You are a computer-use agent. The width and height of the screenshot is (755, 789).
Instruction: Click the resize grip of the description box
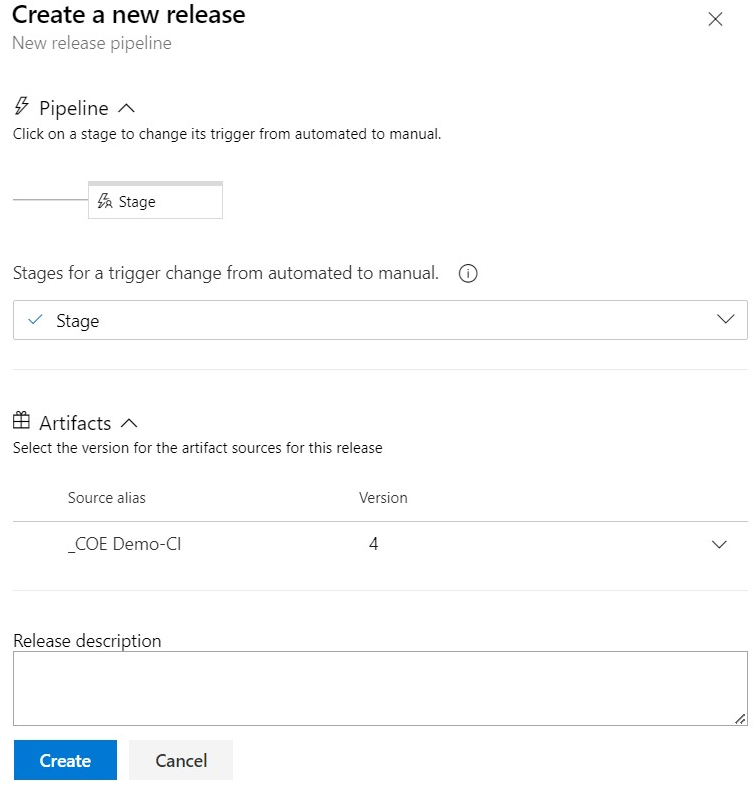740,718
